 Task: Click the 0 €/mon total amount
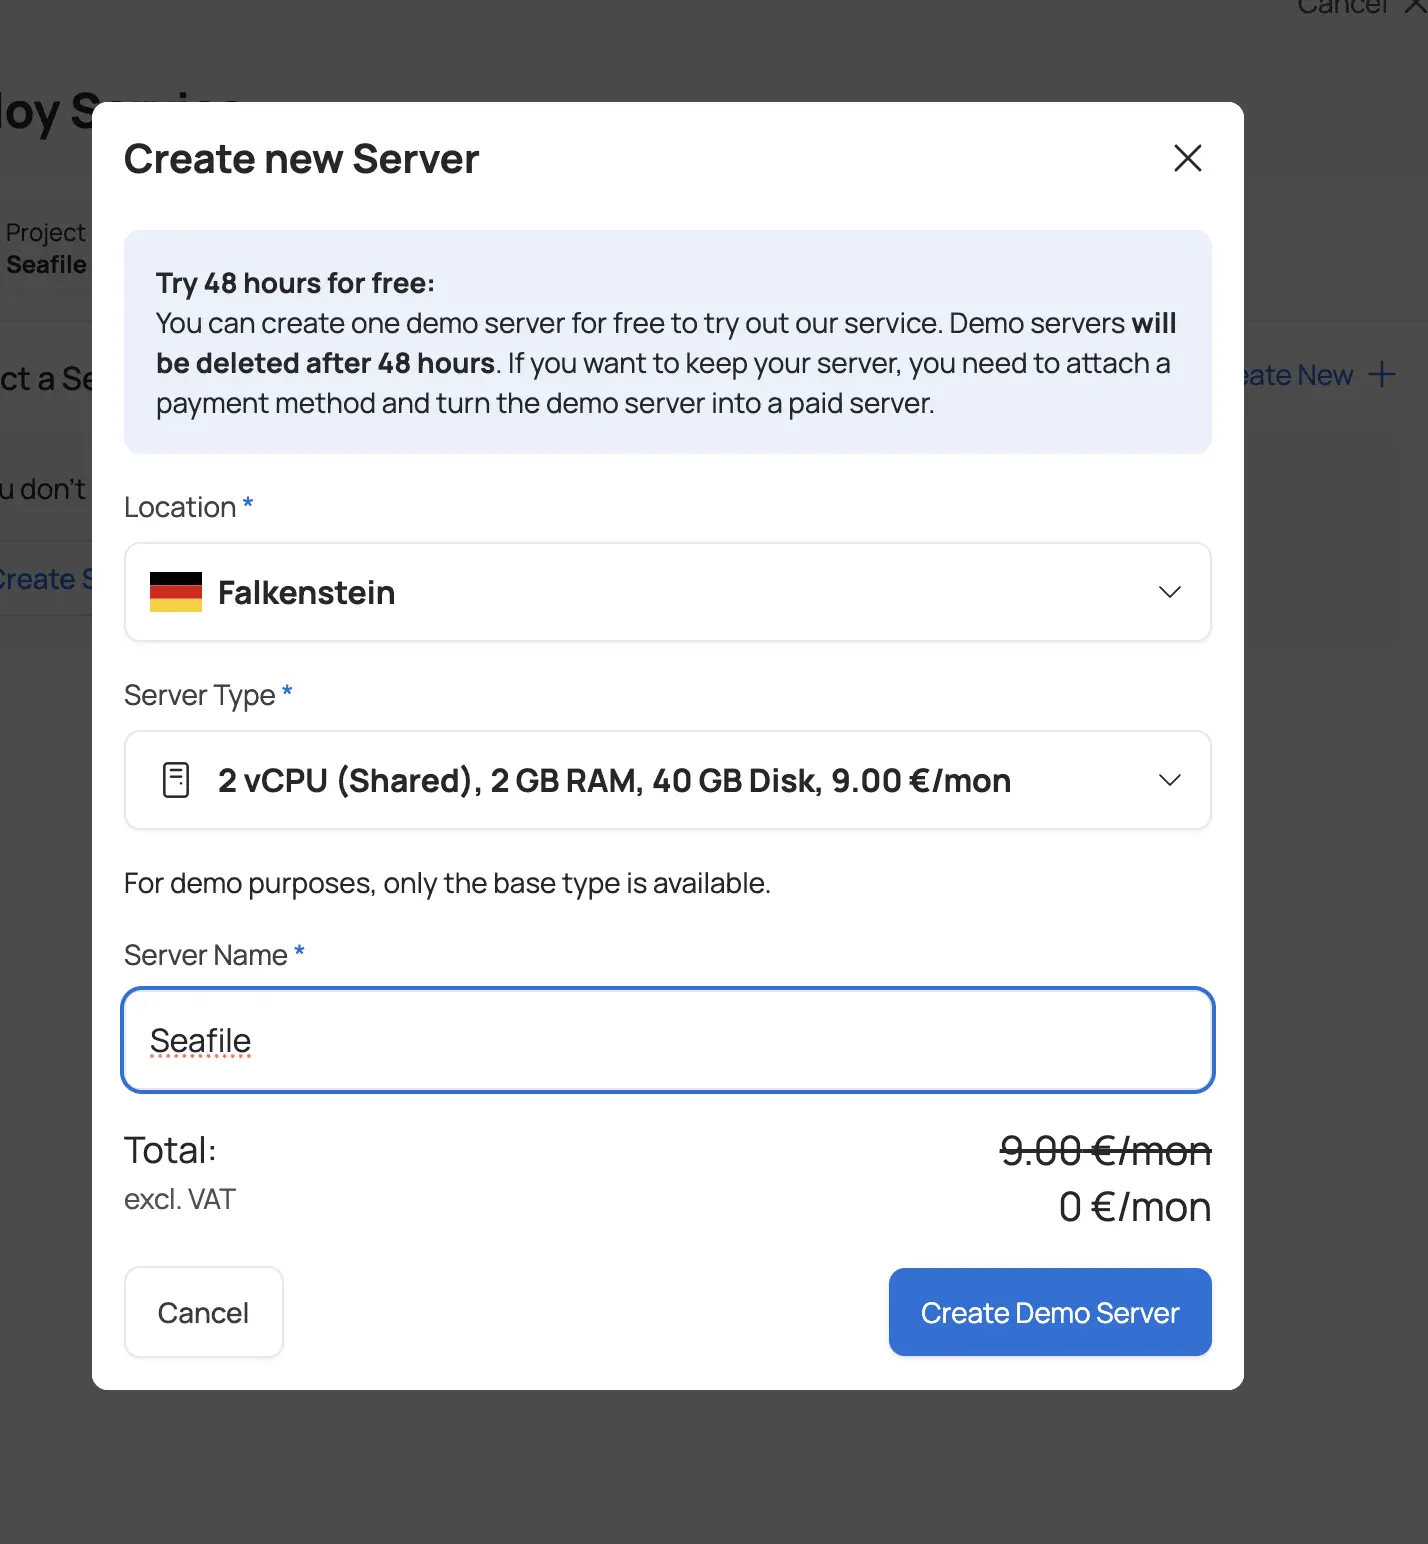click(1133, 1206)
